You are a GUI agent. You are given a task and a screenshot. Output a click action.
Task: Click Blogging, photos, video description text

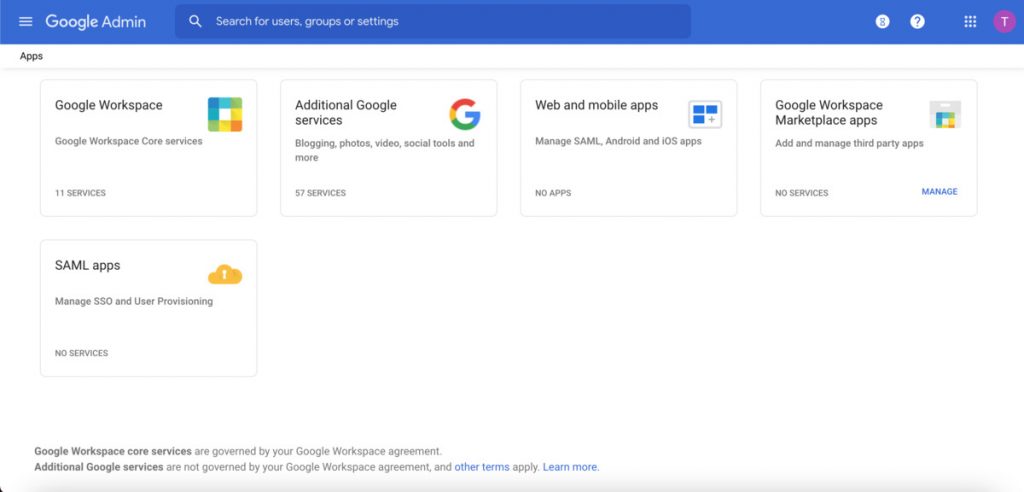(x=385, y=150)
